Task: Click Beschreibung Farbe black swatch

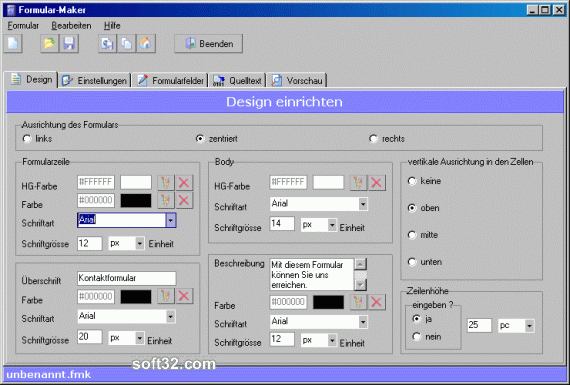Action: coord(329,302)
